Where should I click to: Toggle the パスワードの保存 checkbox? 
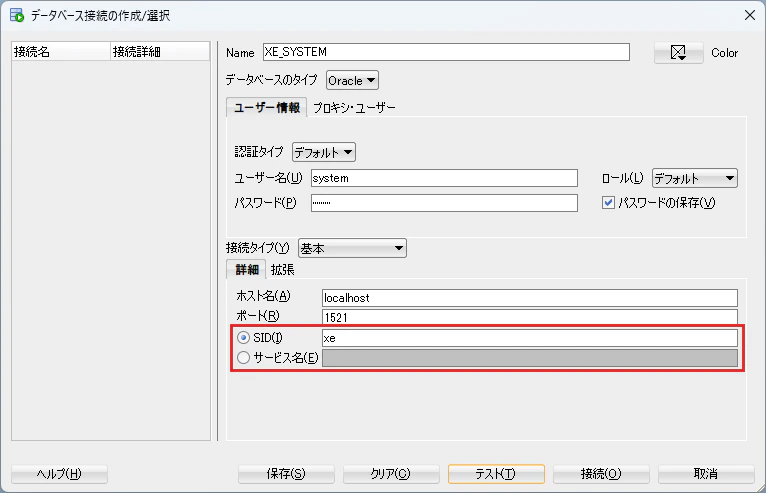coord(608,202)
